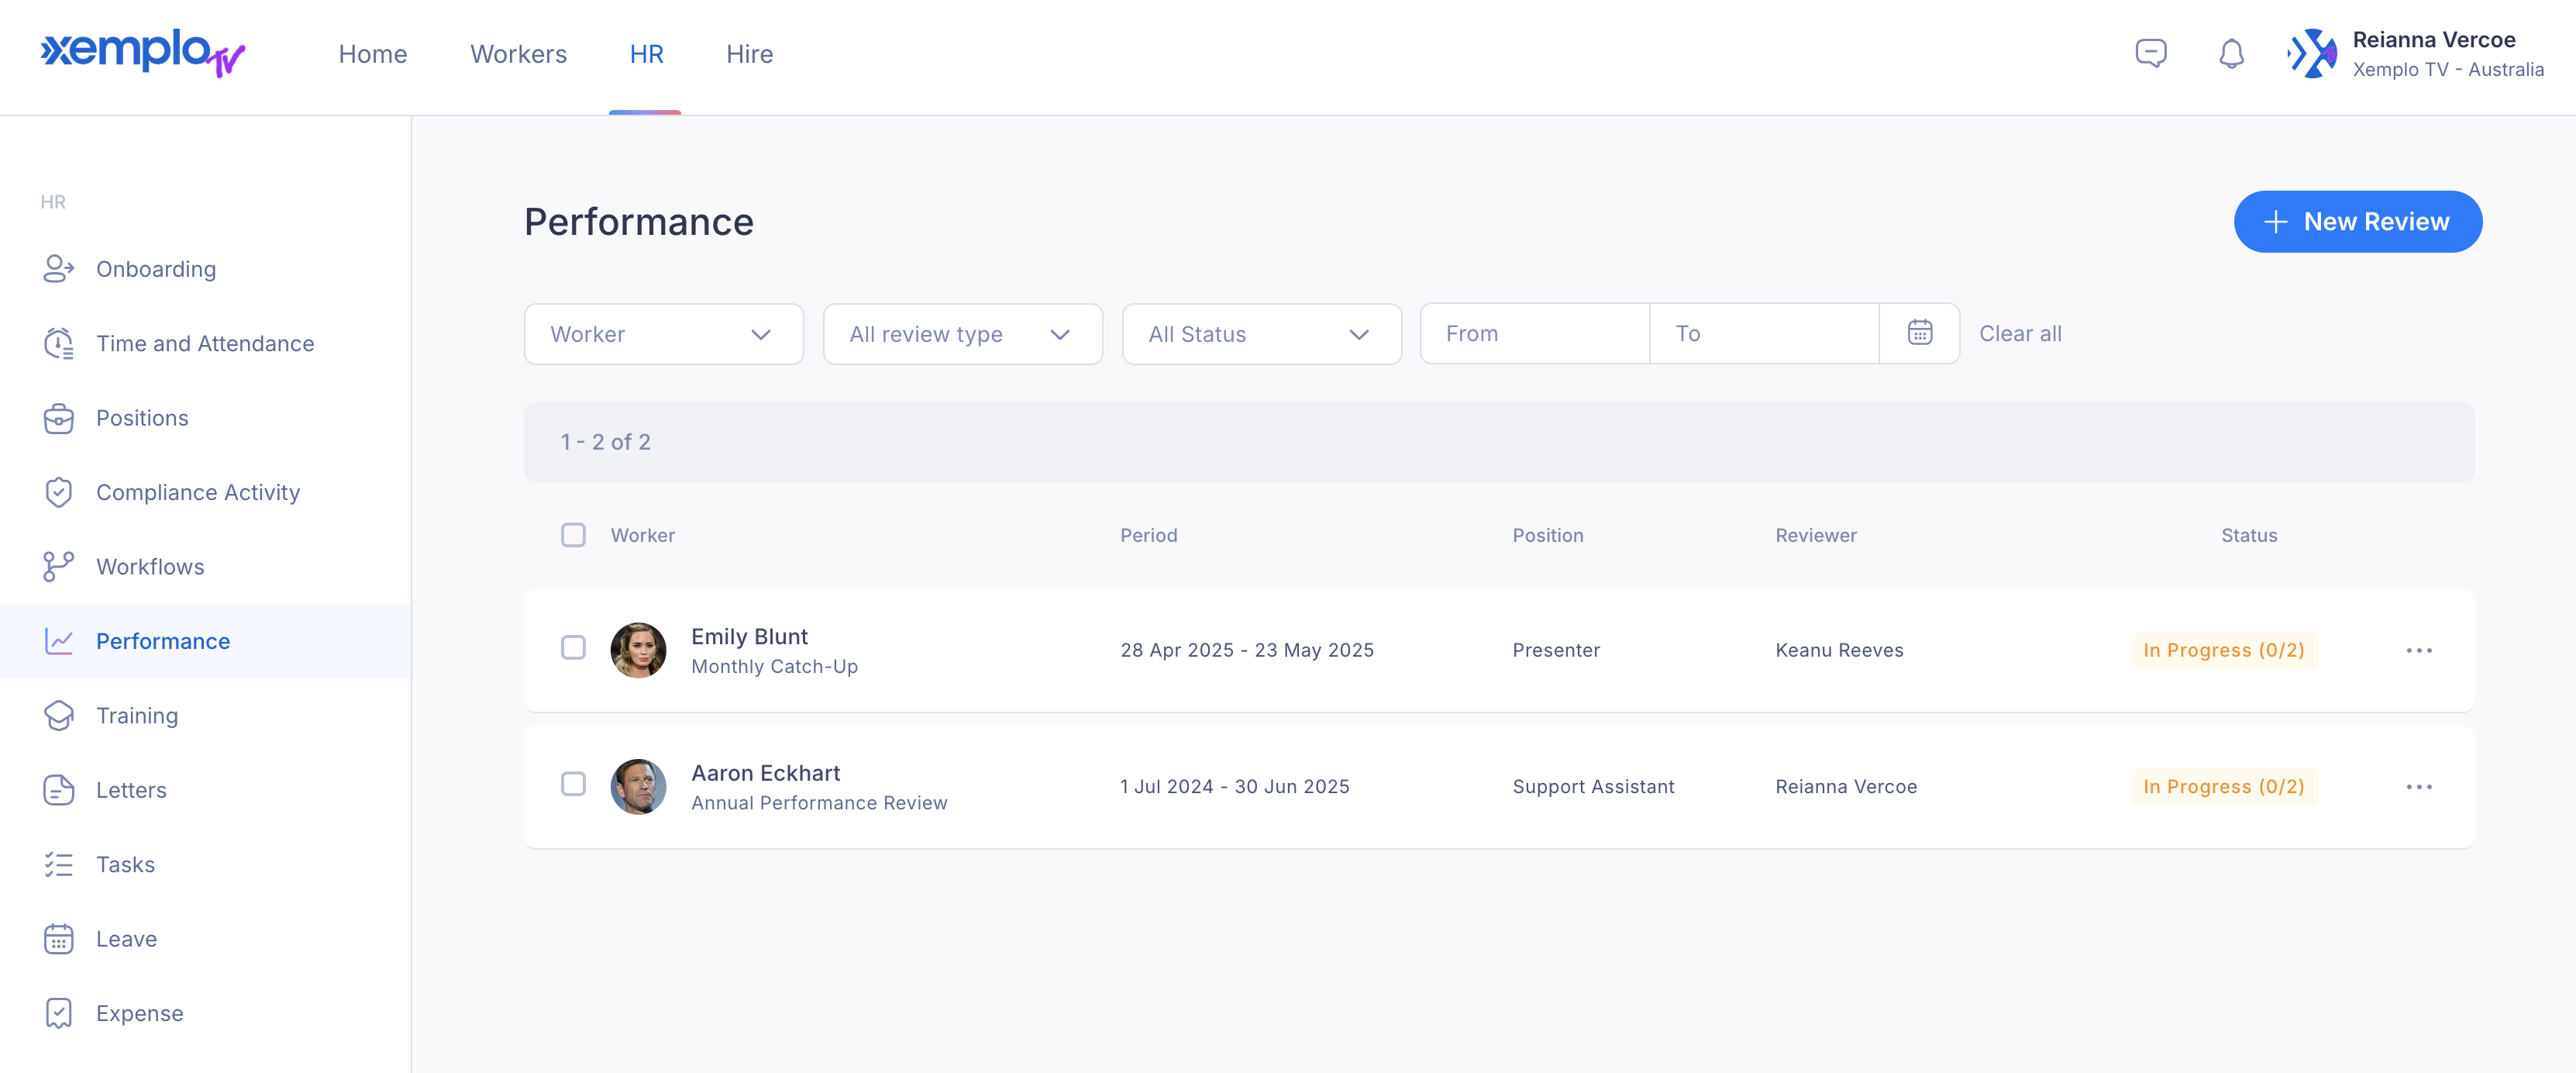
Task: Go to the Home tab
Action: pos(372,54)
